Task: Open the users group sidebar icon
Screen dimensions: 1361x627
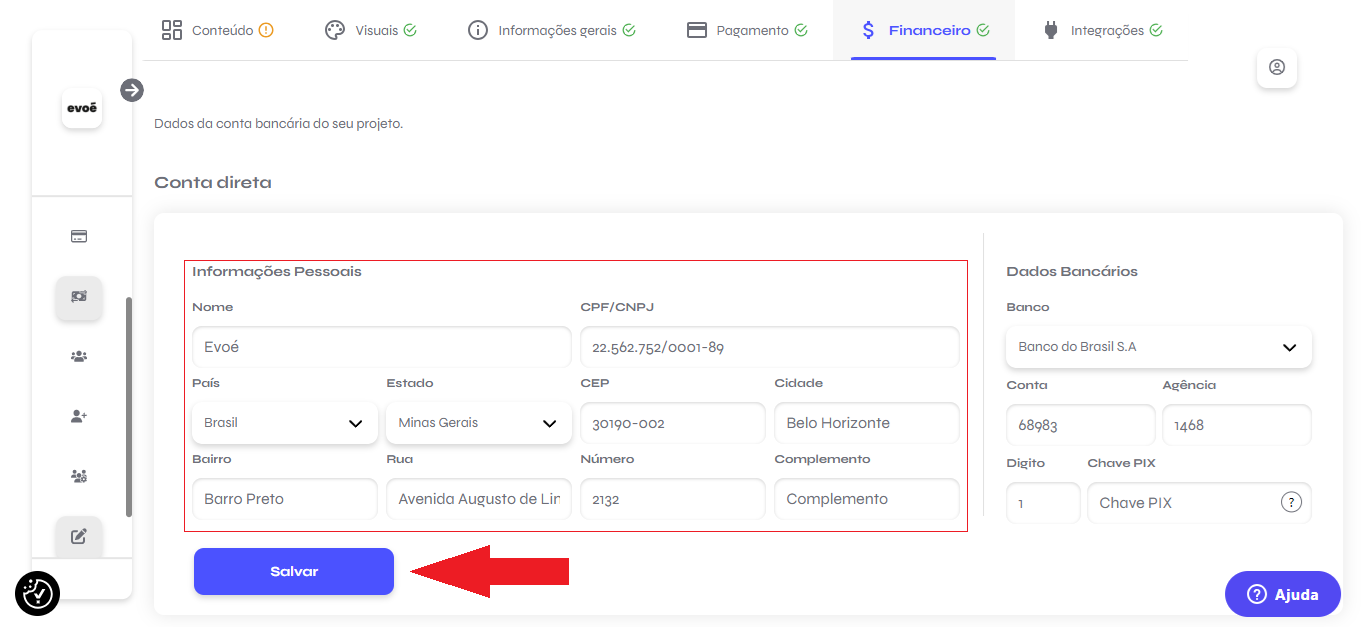Action: point(79,356)
